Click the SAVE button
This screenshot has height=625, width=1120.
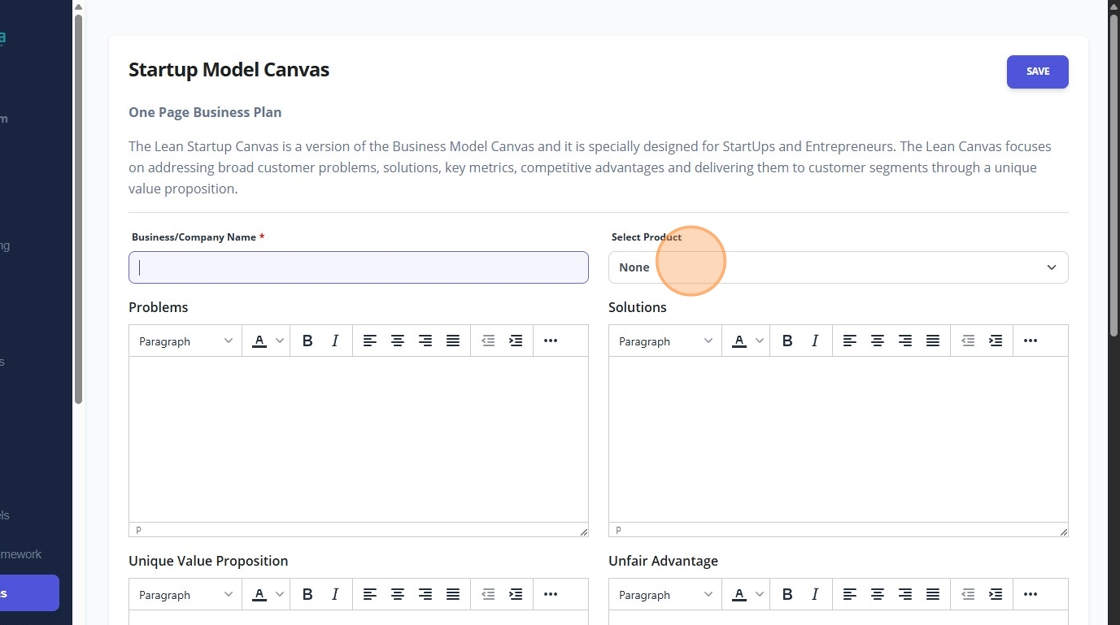pos(1037,72)
